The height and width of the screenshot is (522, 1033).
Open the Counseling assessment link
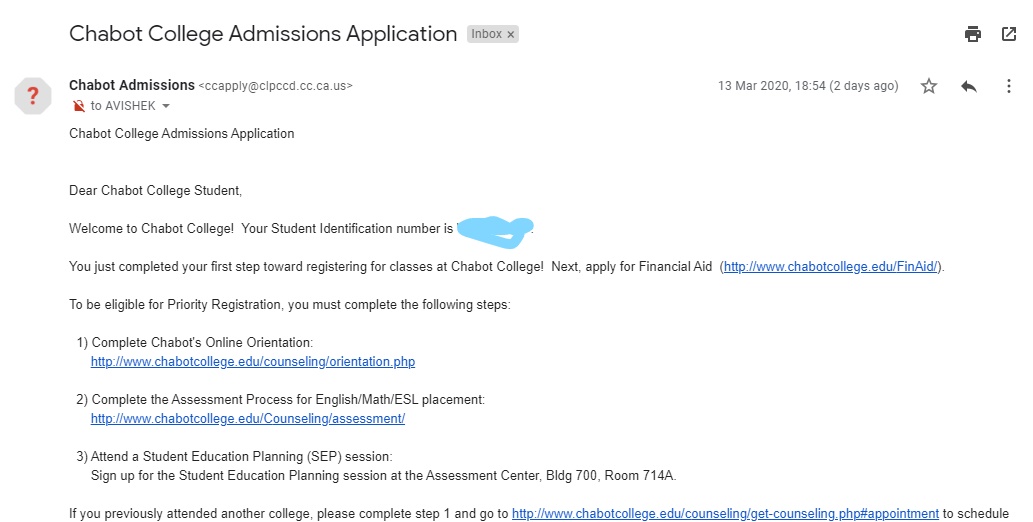247,419
